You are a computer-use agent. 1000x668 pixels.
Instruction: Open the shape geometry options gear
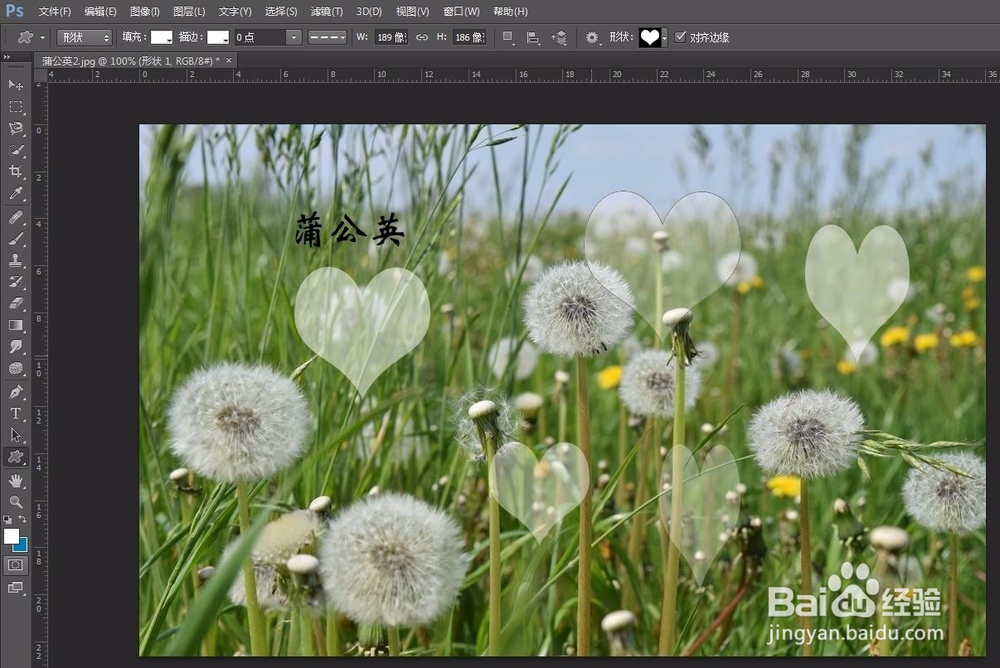592,38
